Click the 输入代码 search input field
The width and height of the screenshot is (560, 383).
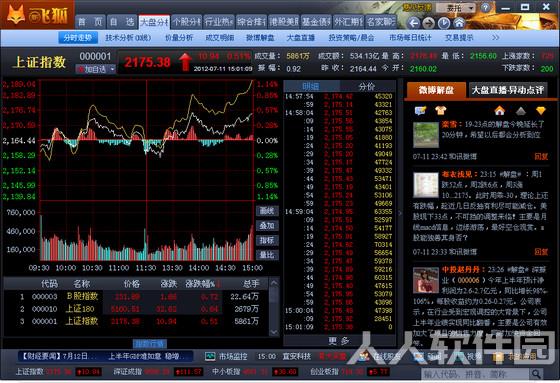[475, 374]
